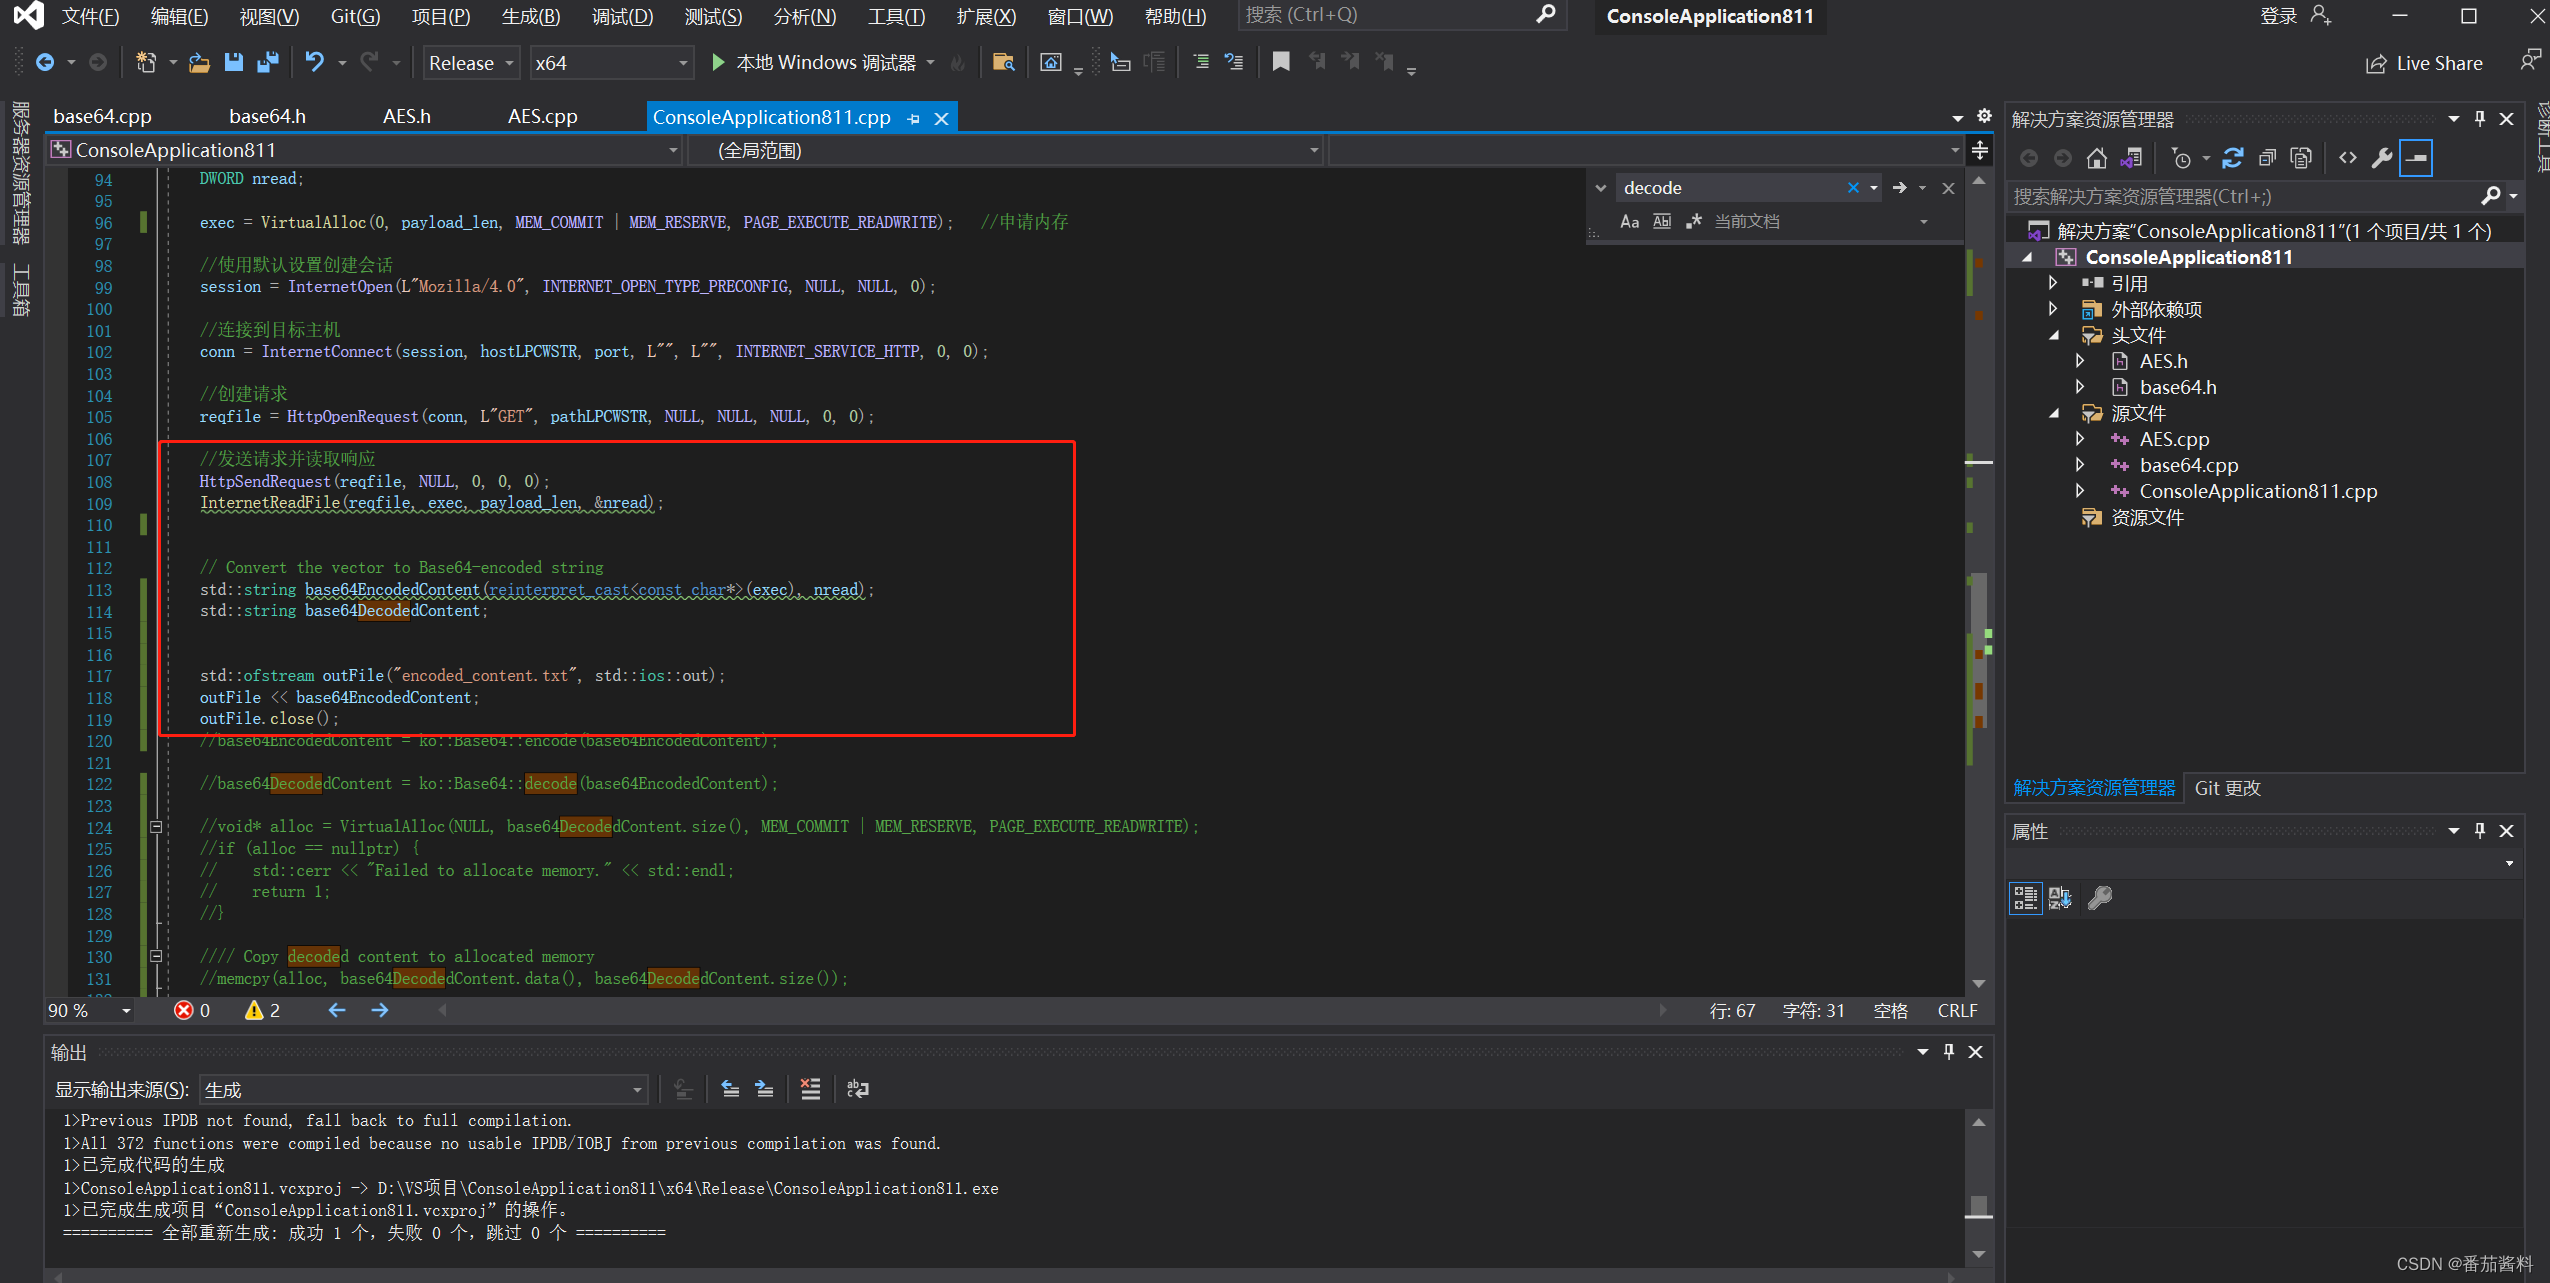Click Show All Files icon in Solution Explorer
This screenshot has width=2550, height=1283.
(x=2301, y=158)
